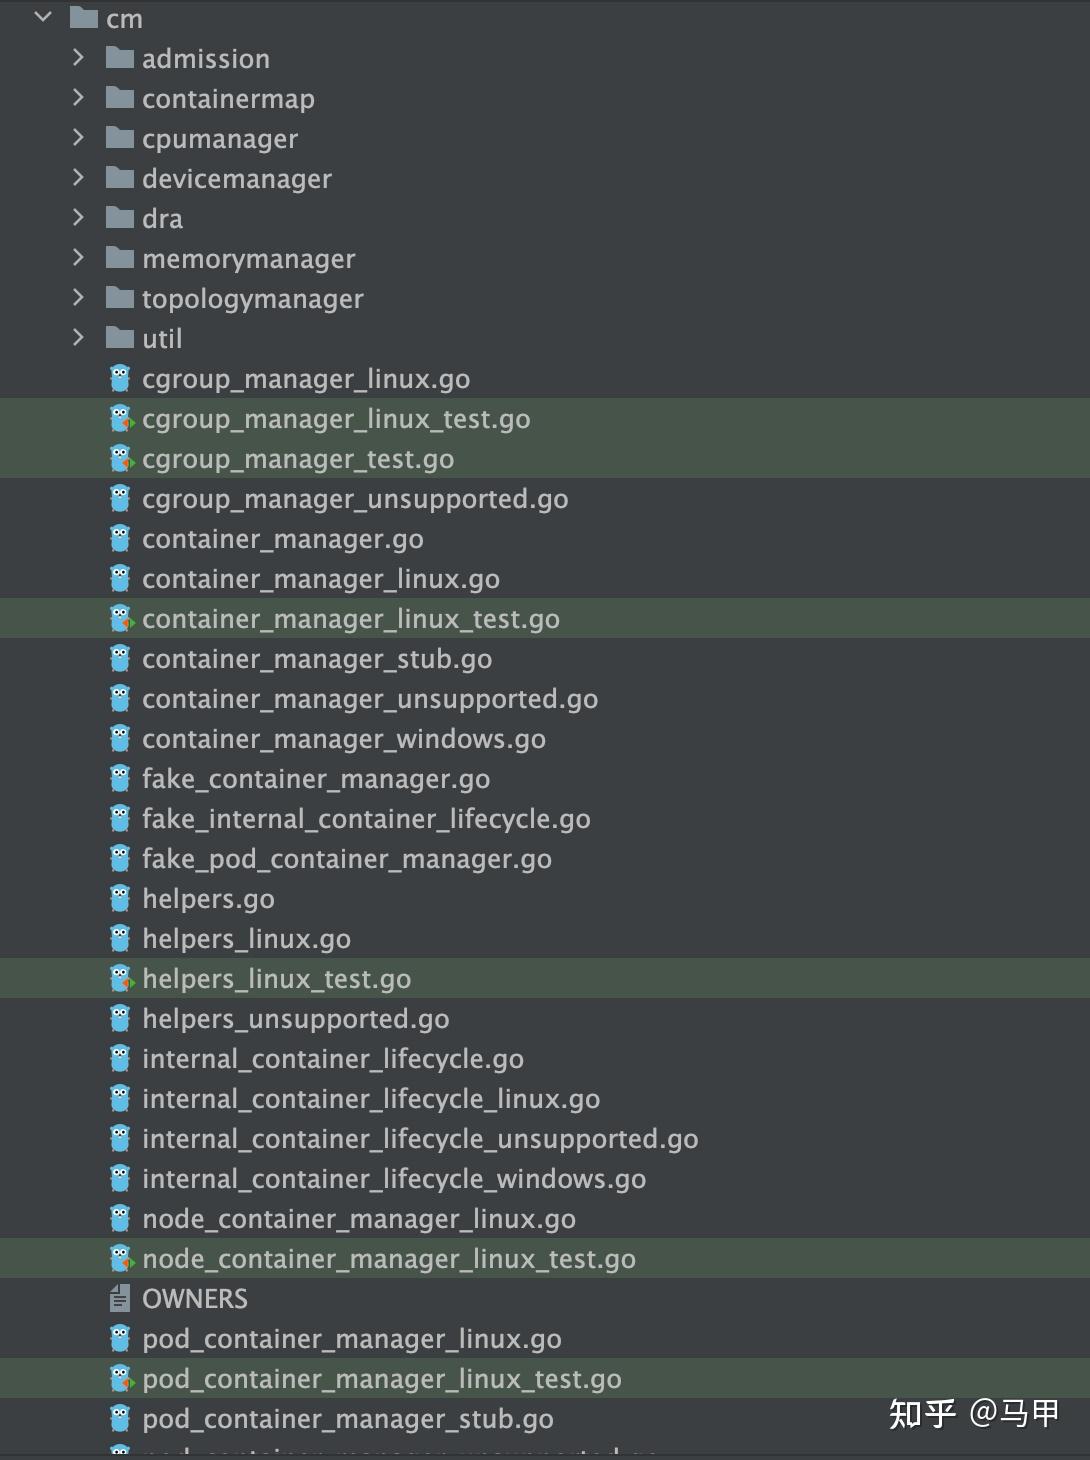Select container_manager_linux.go in the tree
This screenshot has height=1460, width=1090.
point(320,579)
